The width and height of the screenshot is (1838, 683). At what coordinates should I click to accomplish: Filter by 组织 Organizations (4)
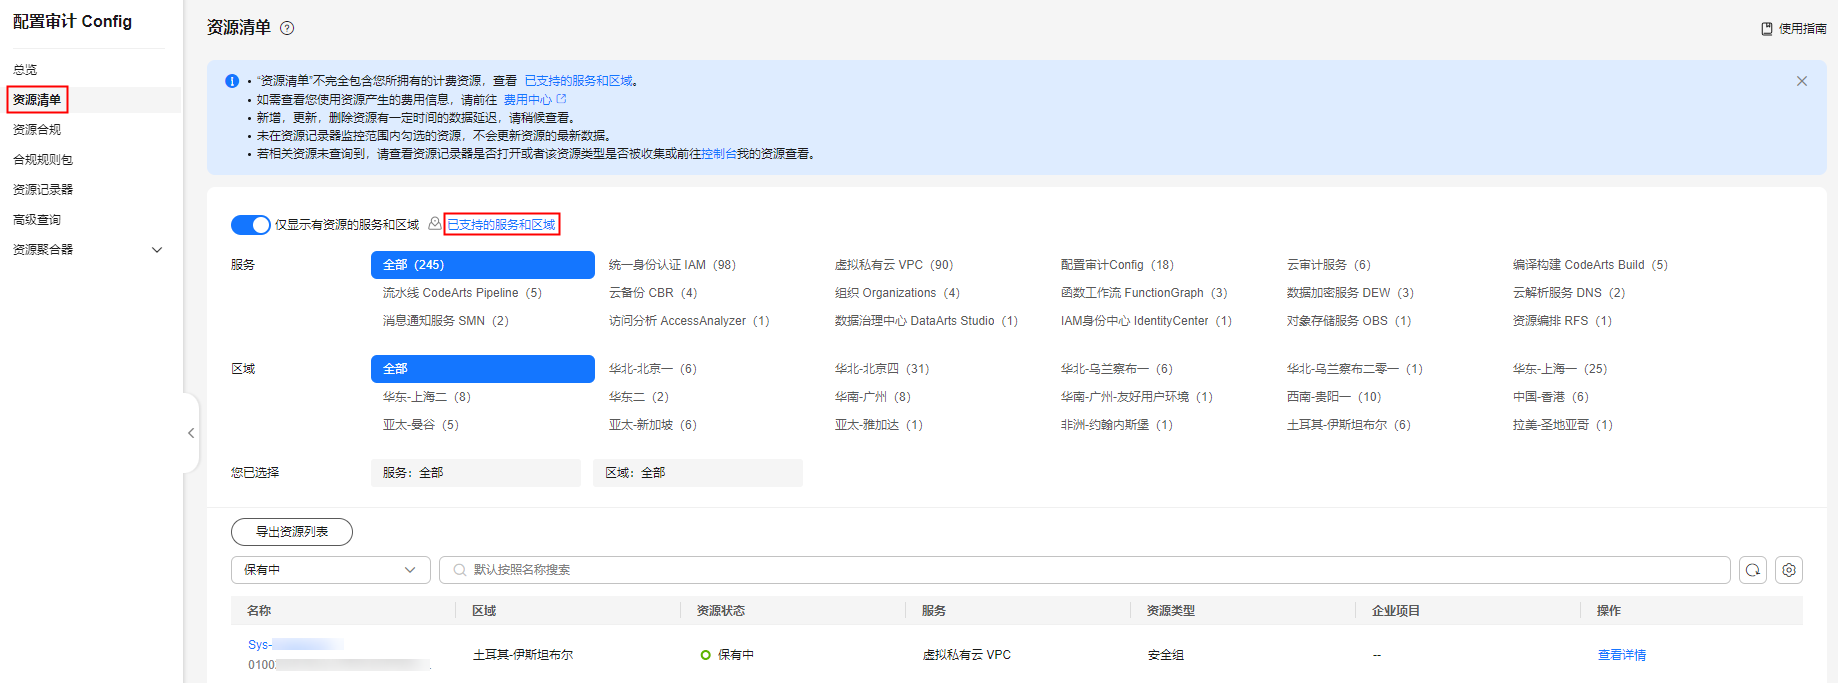[x=897, y=293]
